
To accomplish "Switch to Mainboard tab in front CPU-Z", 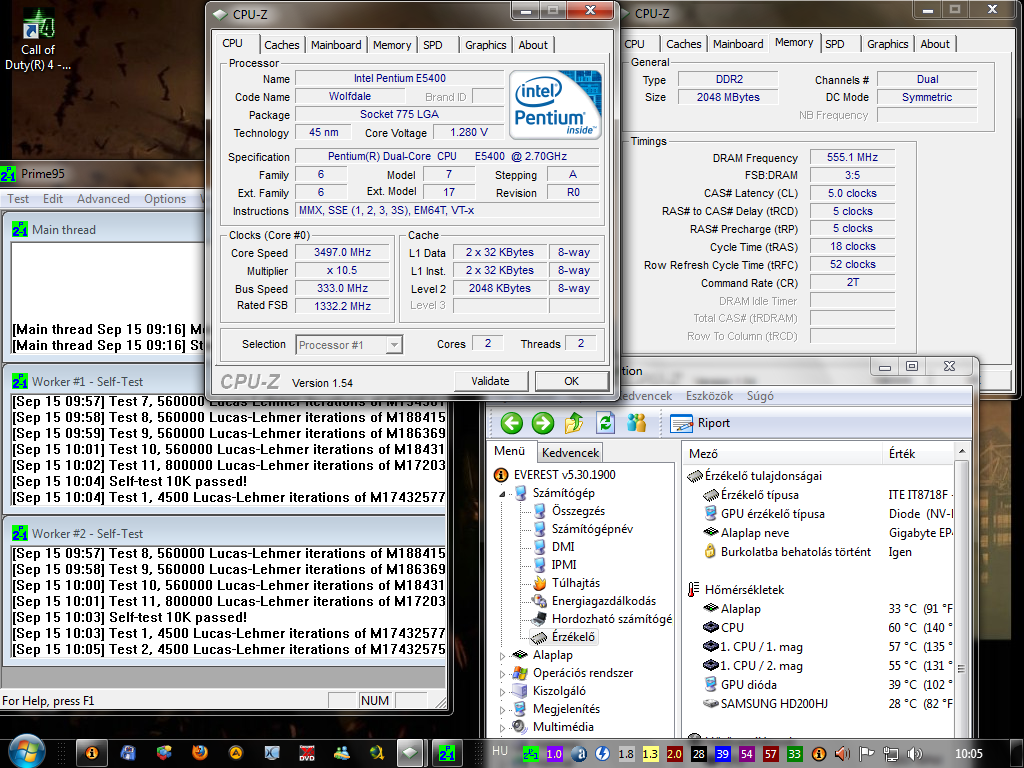I will 336,45.
